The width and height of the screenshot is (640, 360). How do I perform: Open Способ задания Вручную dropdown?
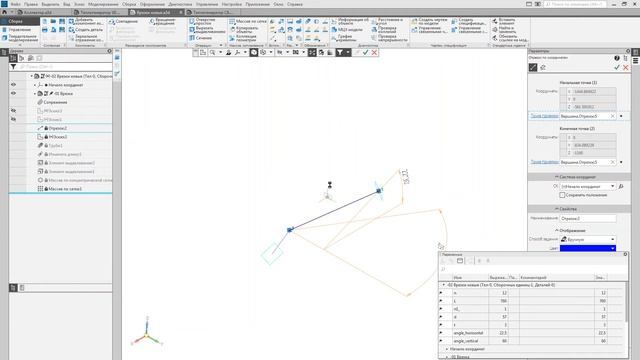coord(587,239)
